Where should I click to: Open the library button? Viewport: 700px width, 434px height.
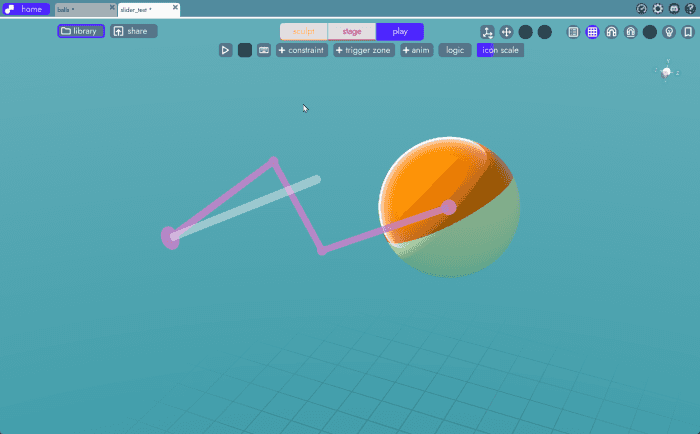coord(81,31)
